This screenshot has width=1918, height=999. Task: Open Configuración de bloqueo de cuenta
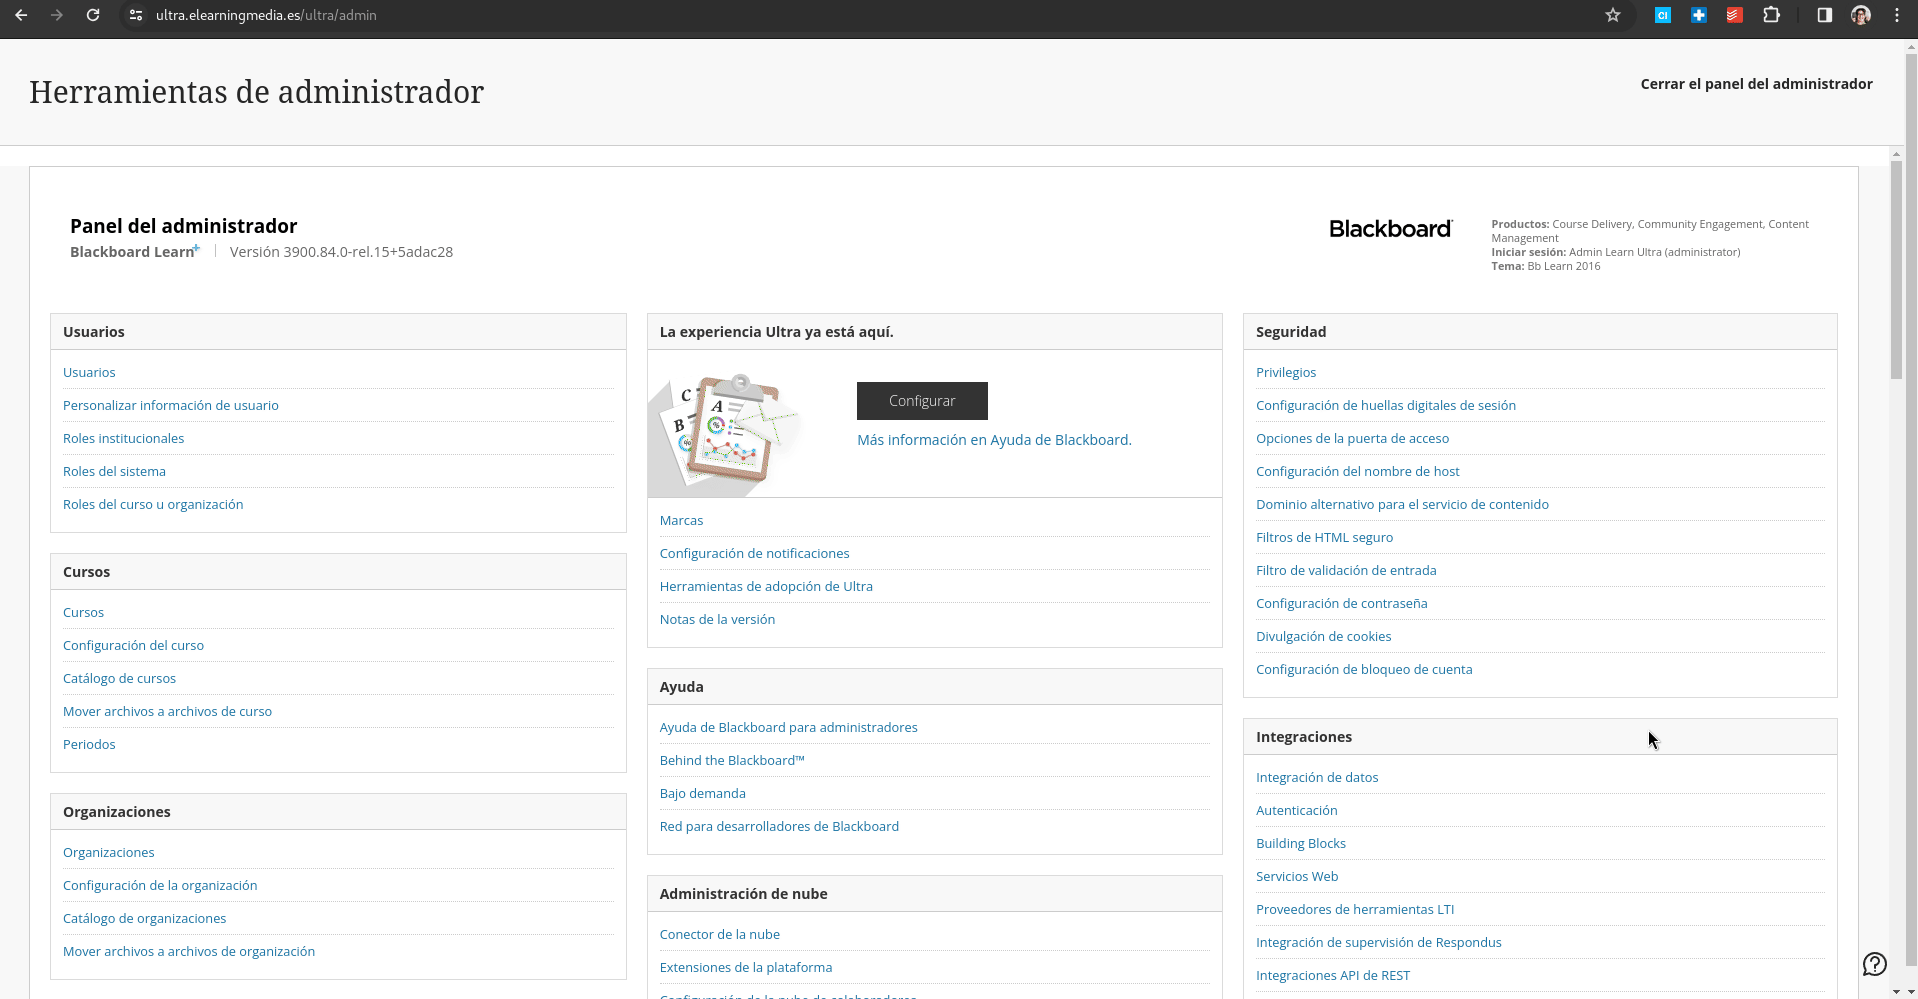pyautogui.click(x=1364, y=669)
